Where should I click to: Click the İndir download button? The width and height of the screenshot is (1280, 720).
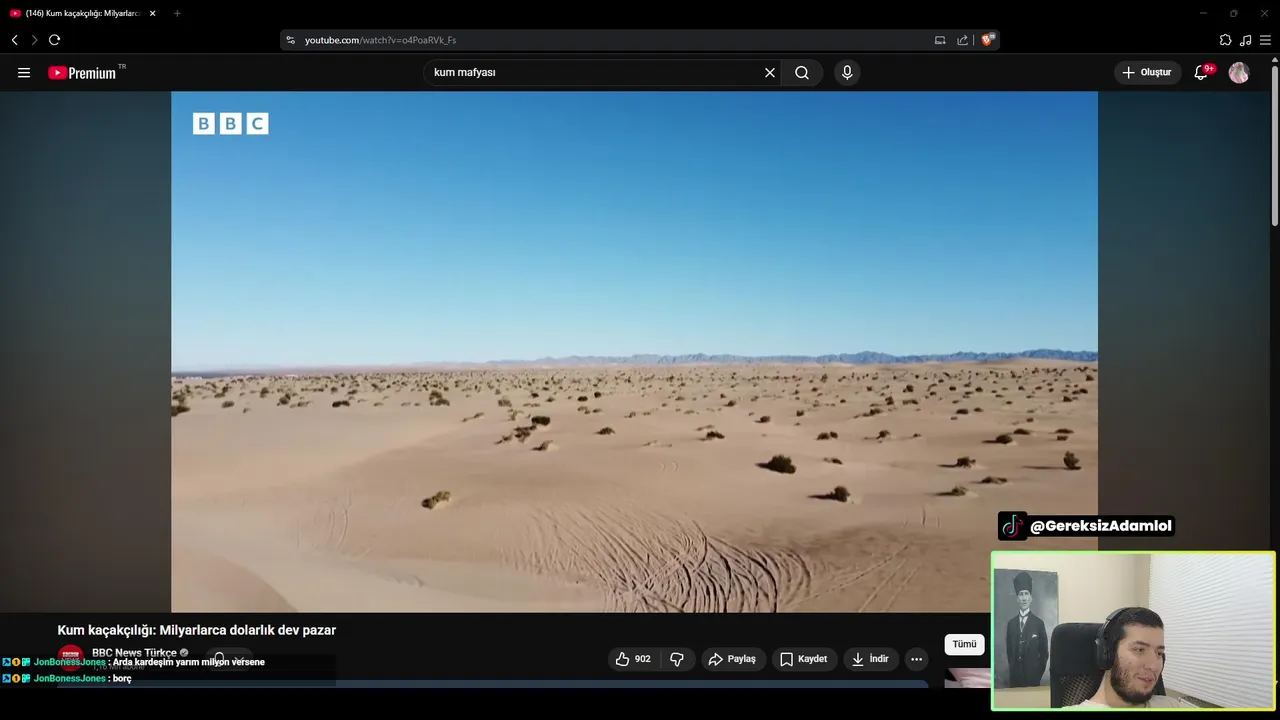coord(870,659)
